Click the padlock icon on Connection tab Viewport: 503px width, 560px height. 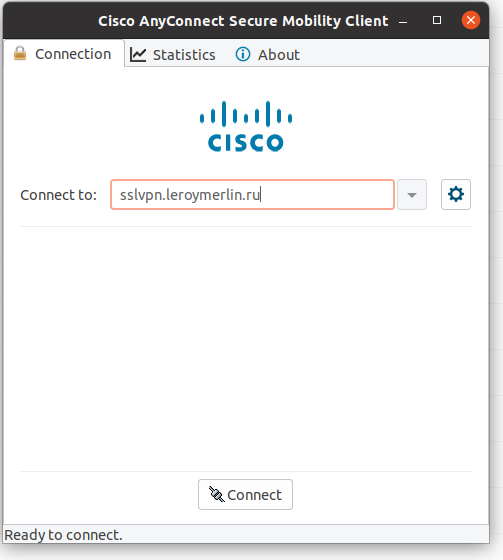click(x=20, y=54)
